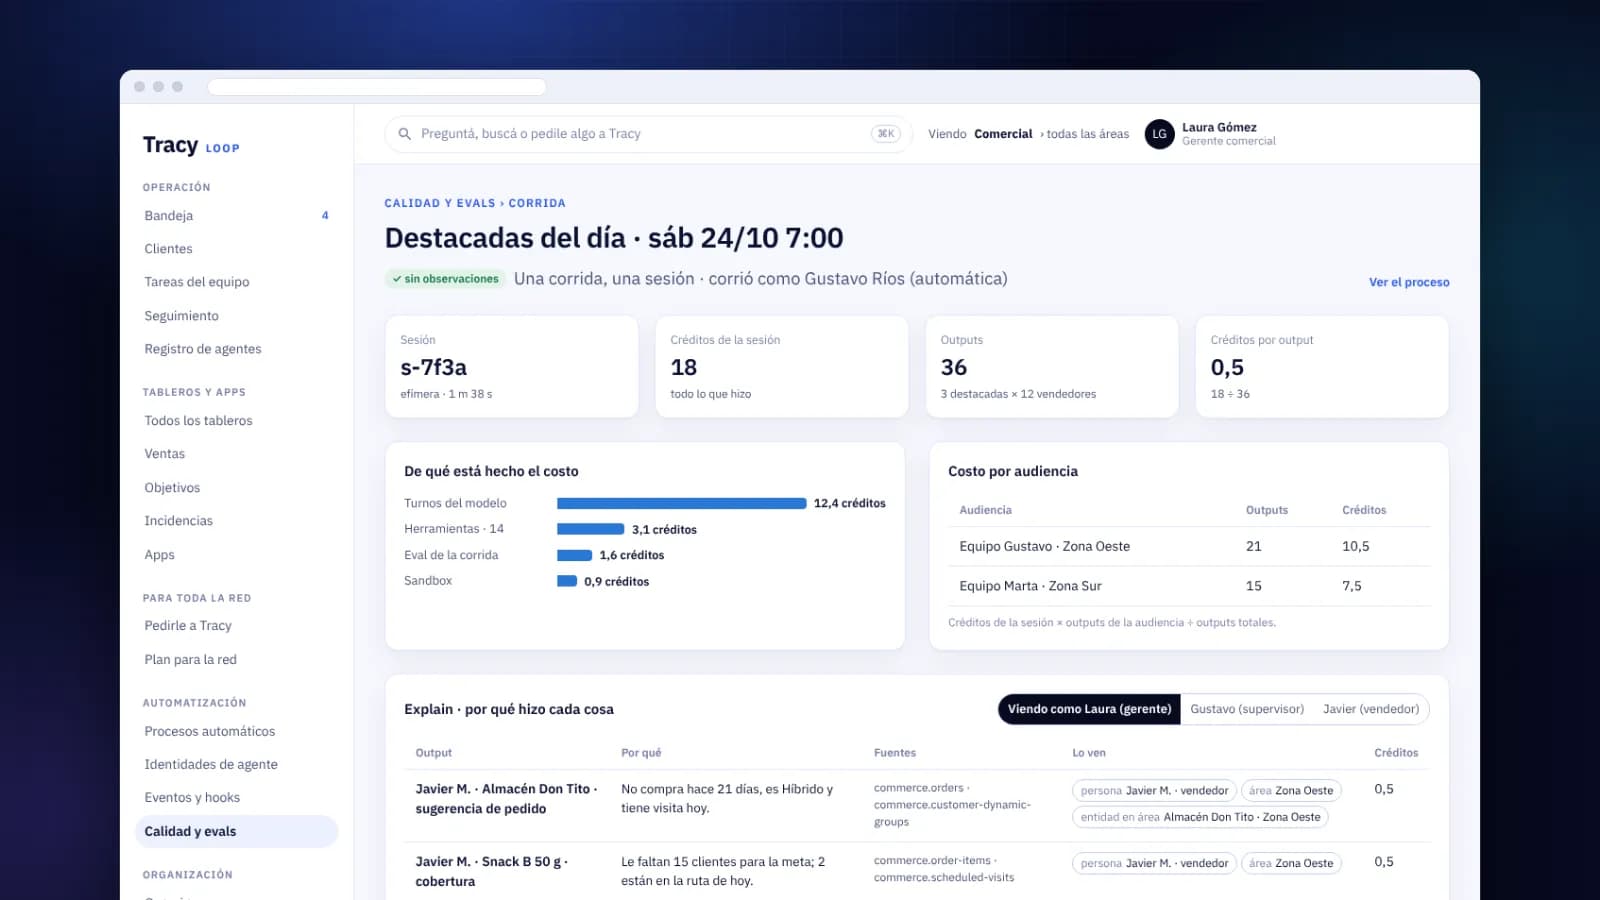Click the ⌘K shortcut badge

point(886,134)
